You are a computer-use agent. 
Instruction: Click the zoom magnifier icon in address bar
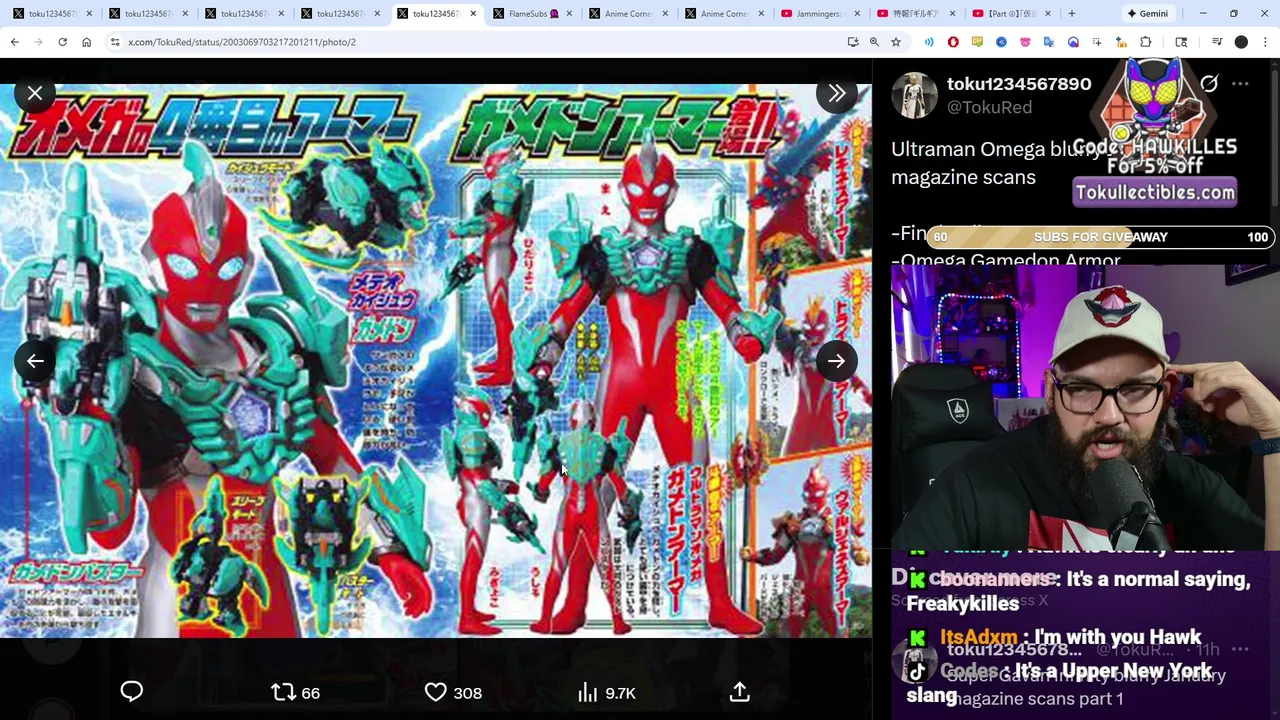874,42
